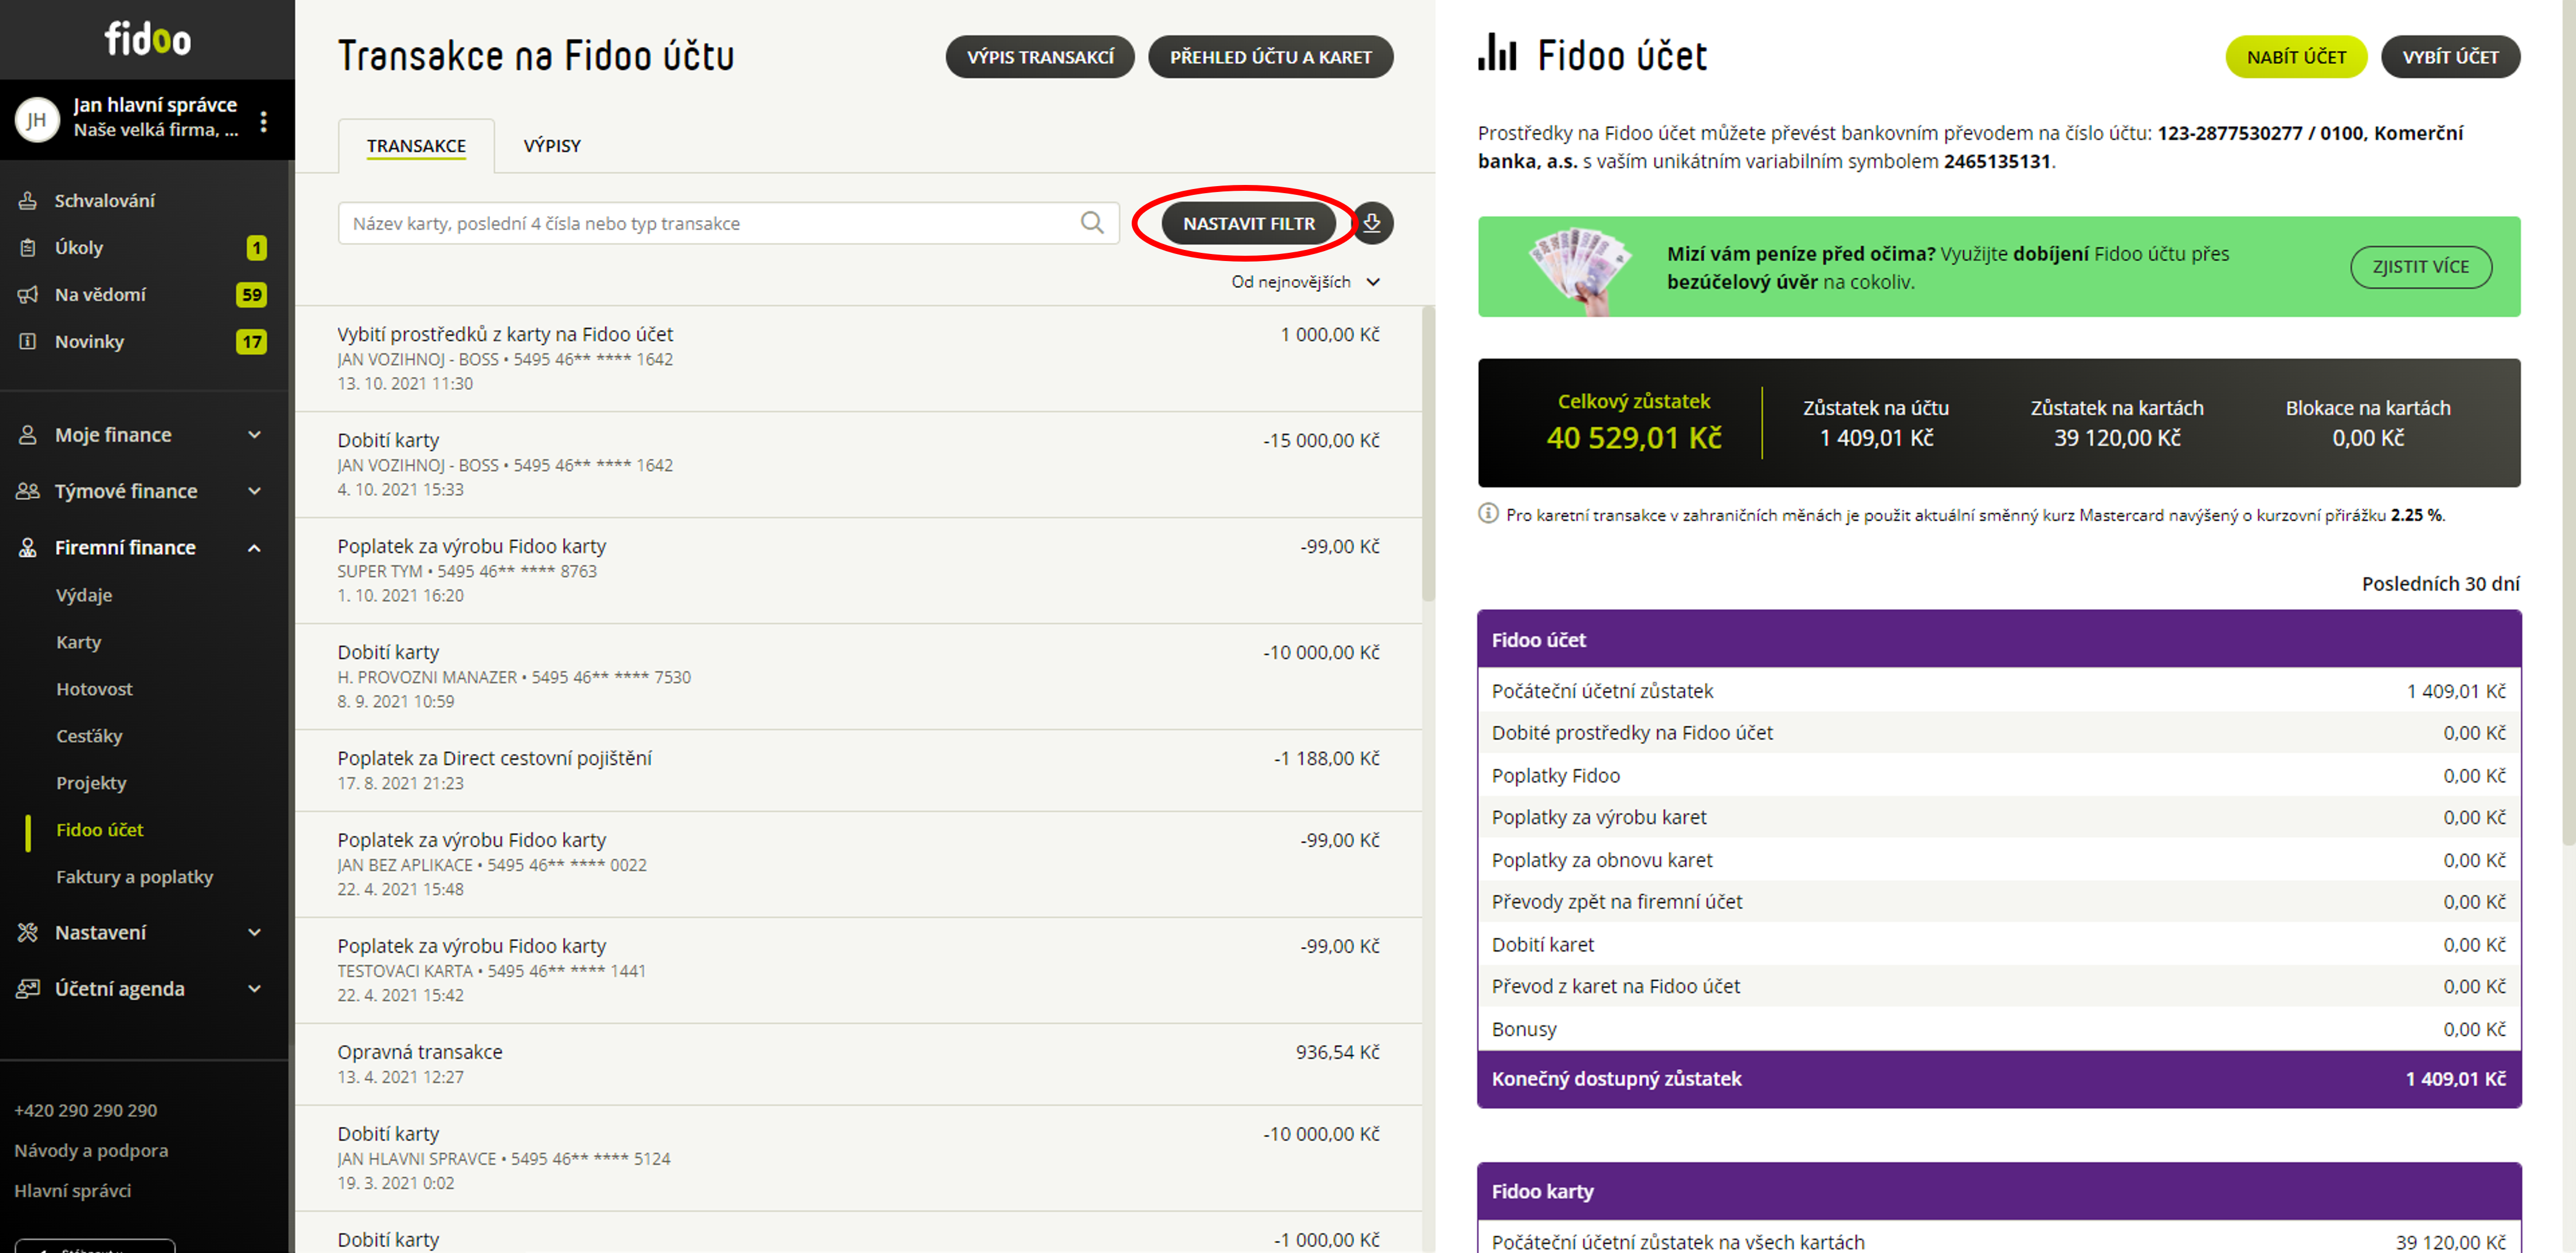Open the H. PROVOZNI MANAZER Dobití karty transaction
The width and height of the screenshot is (2576, 1253).
(x=859, y=676)
